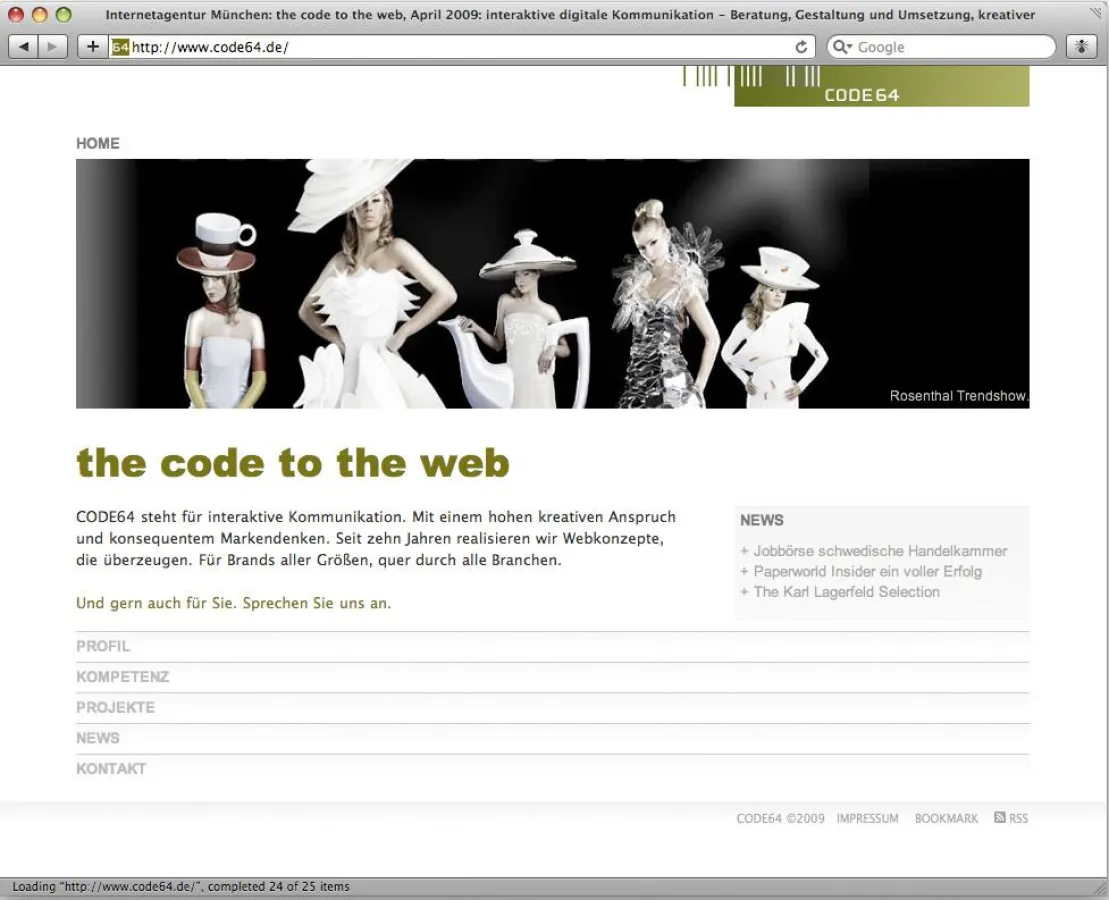The width and height of the screenshot is (1109, 900).
Task: Read The Karl Lagerfeld Selection news
Action: [848, 592]
